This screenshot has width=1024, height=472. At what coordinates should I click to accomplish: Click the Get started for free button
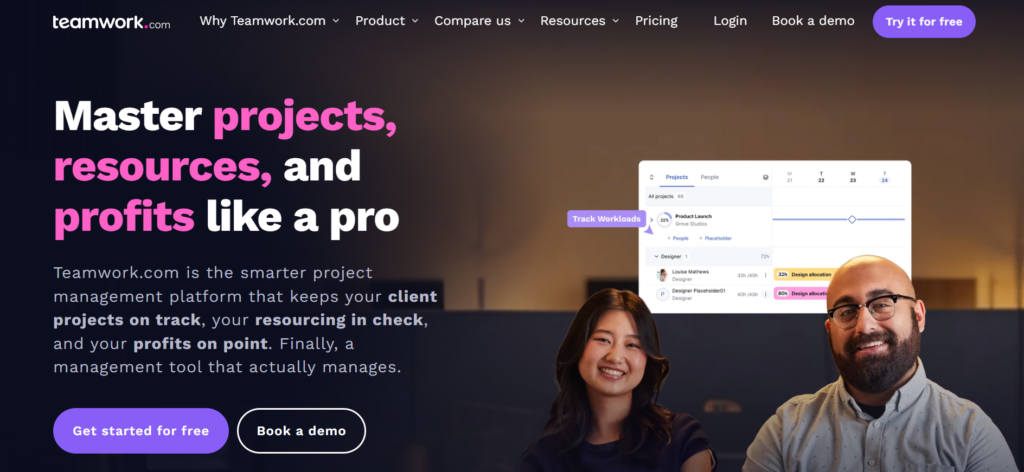(x=140, y=431)
